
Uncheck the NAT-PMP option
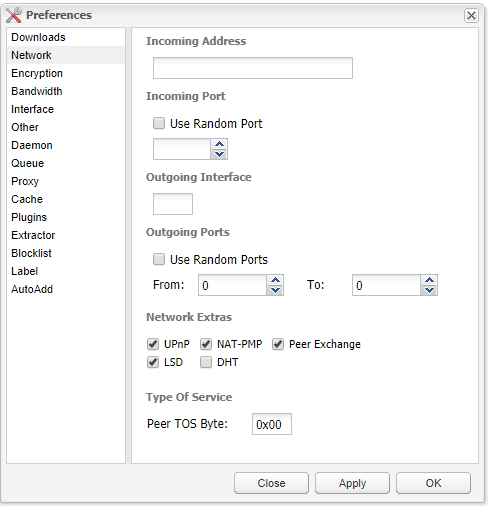tap(206, 344)
